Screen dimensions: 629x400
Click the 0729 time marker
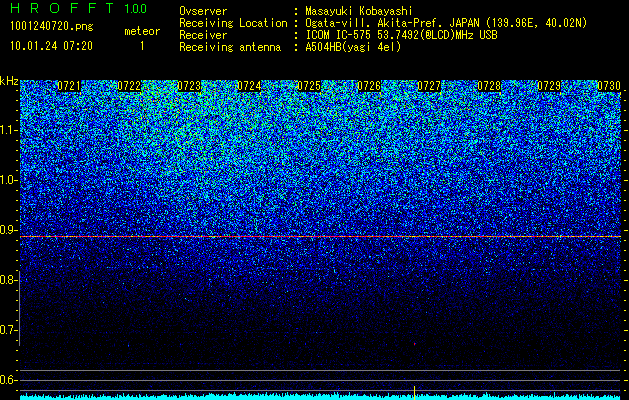(x=549, y=86)
